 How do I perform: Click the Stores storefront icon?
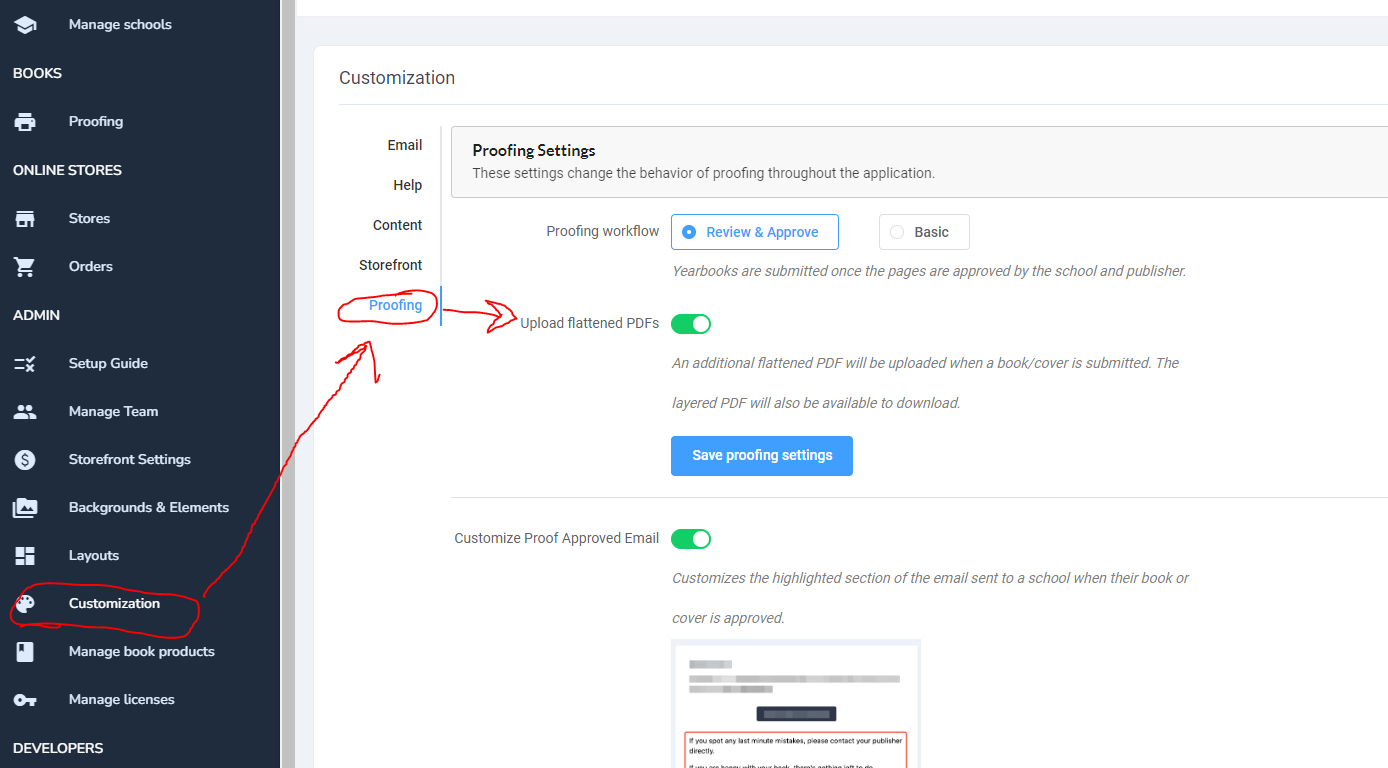tap(25, 219)
